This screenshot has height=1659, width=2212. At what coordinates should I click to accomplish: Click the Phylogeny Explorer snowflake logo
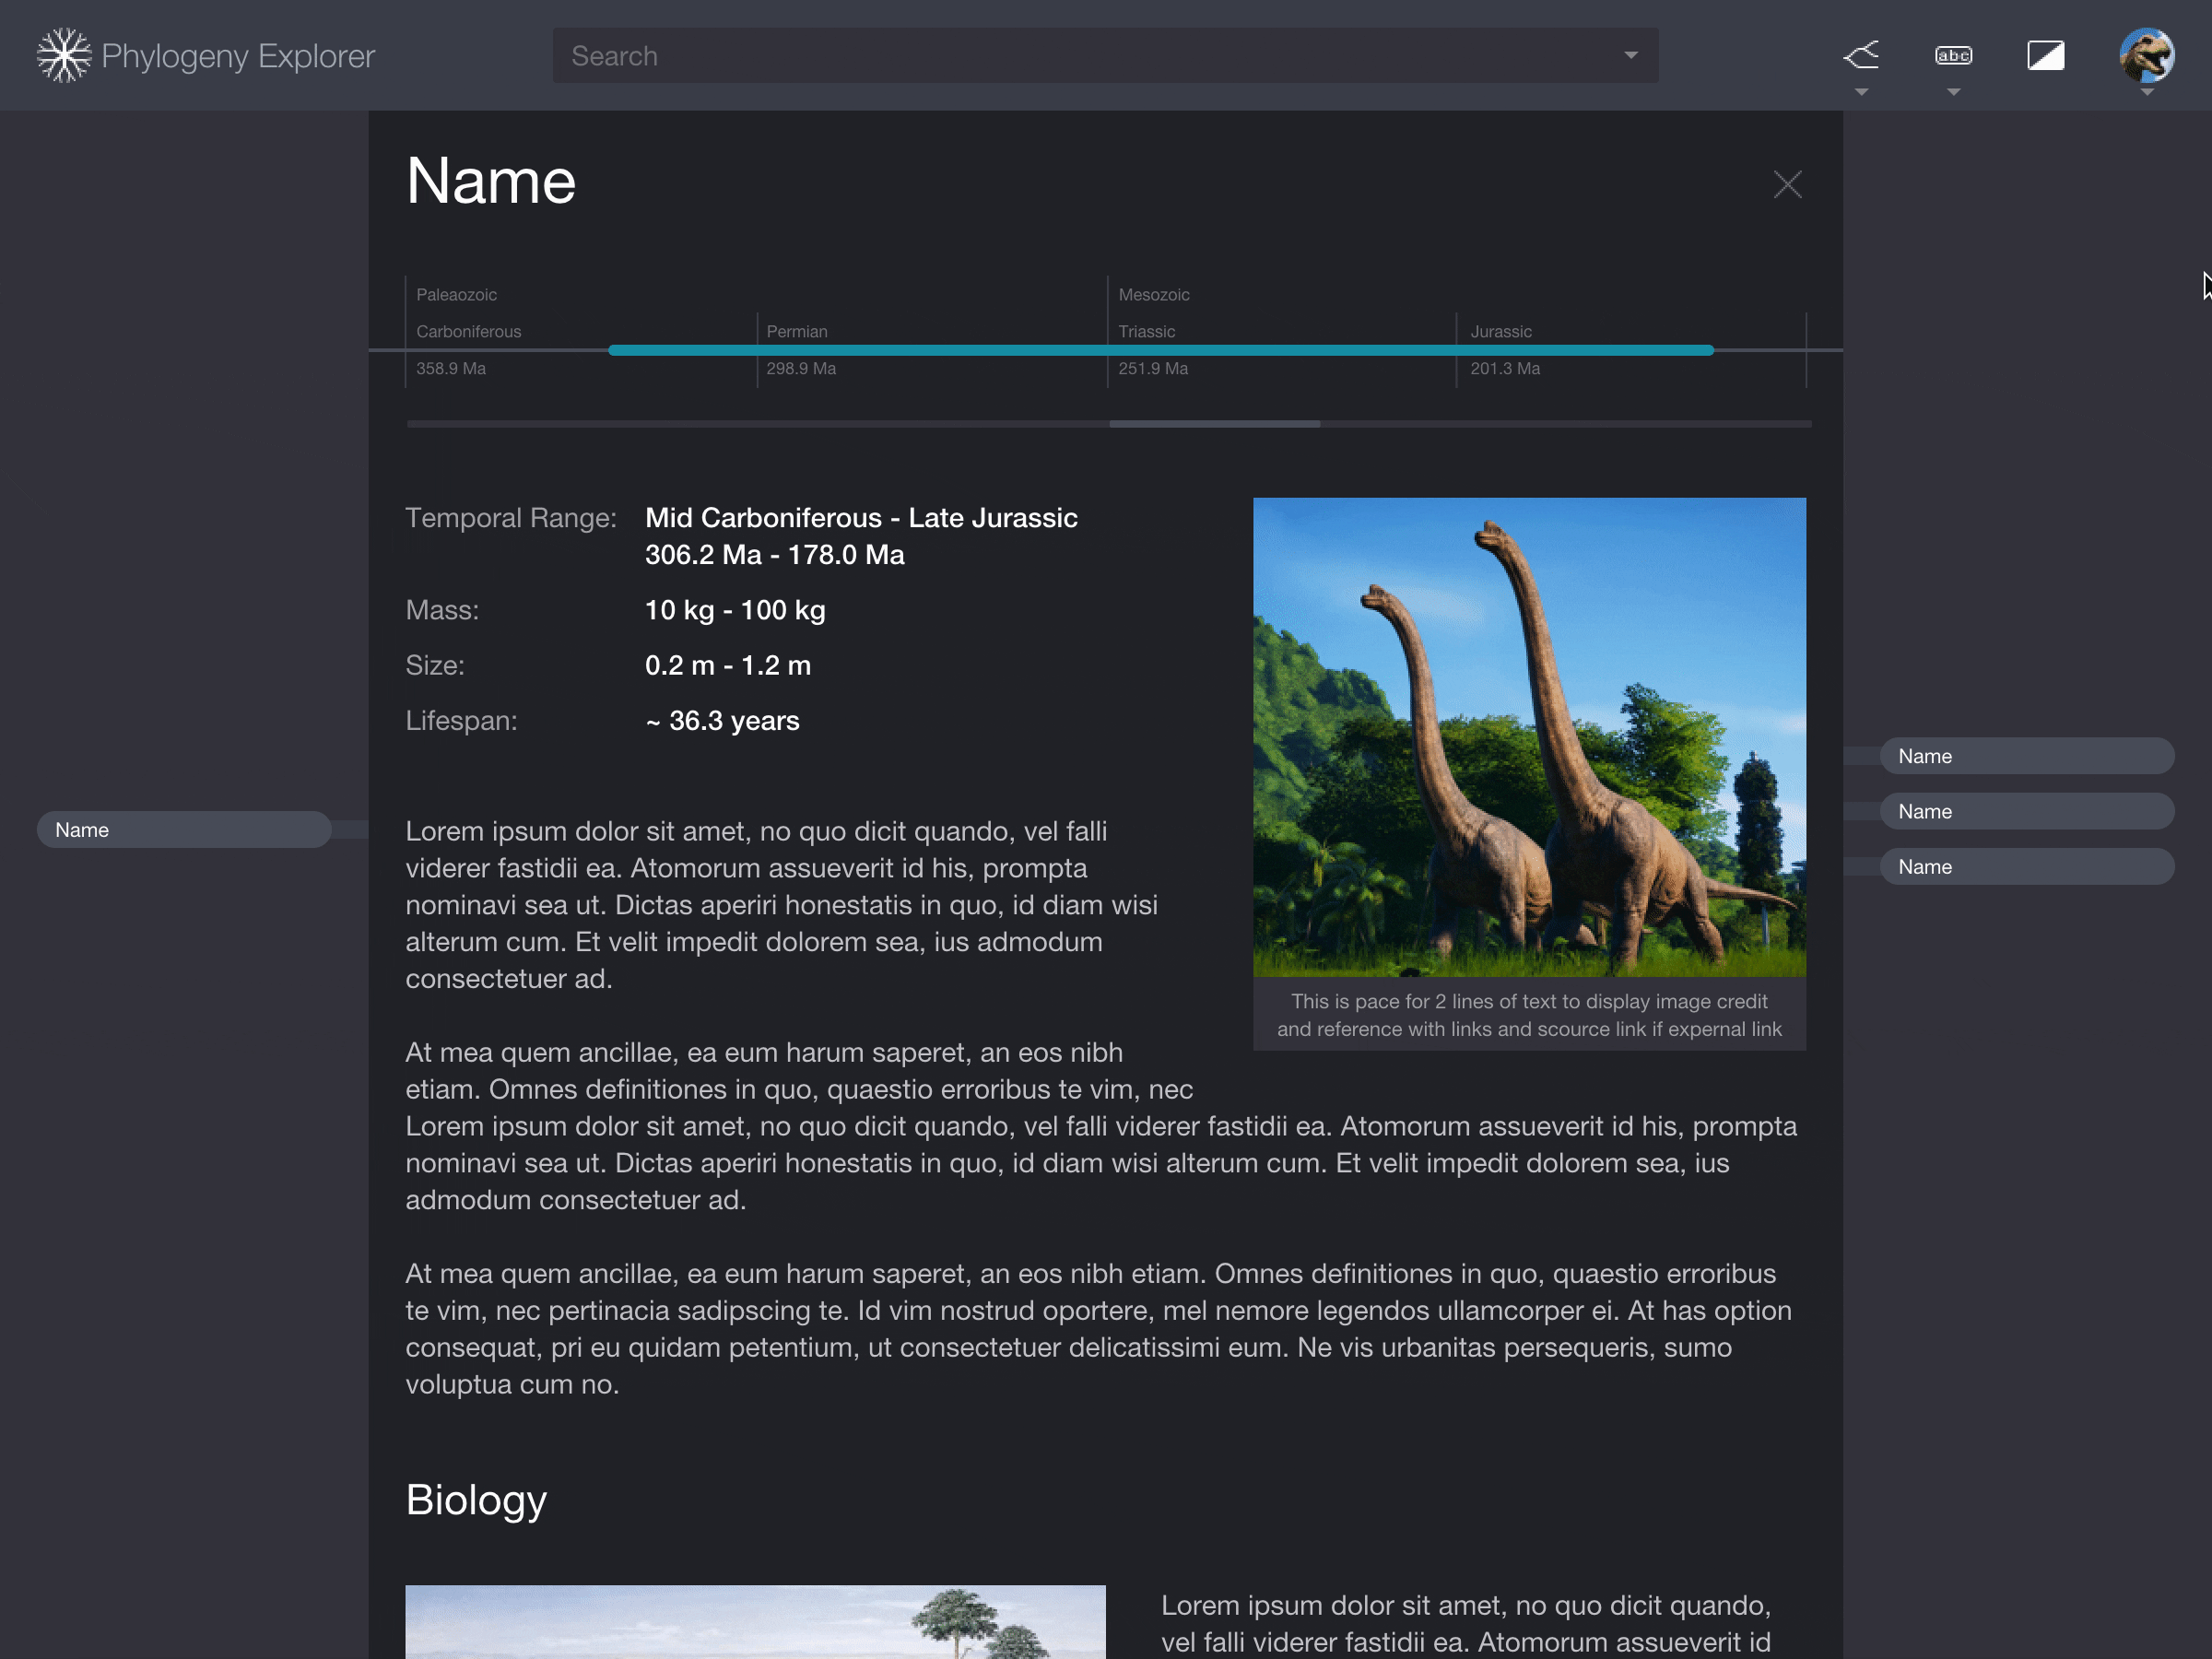tap(64, 55)
